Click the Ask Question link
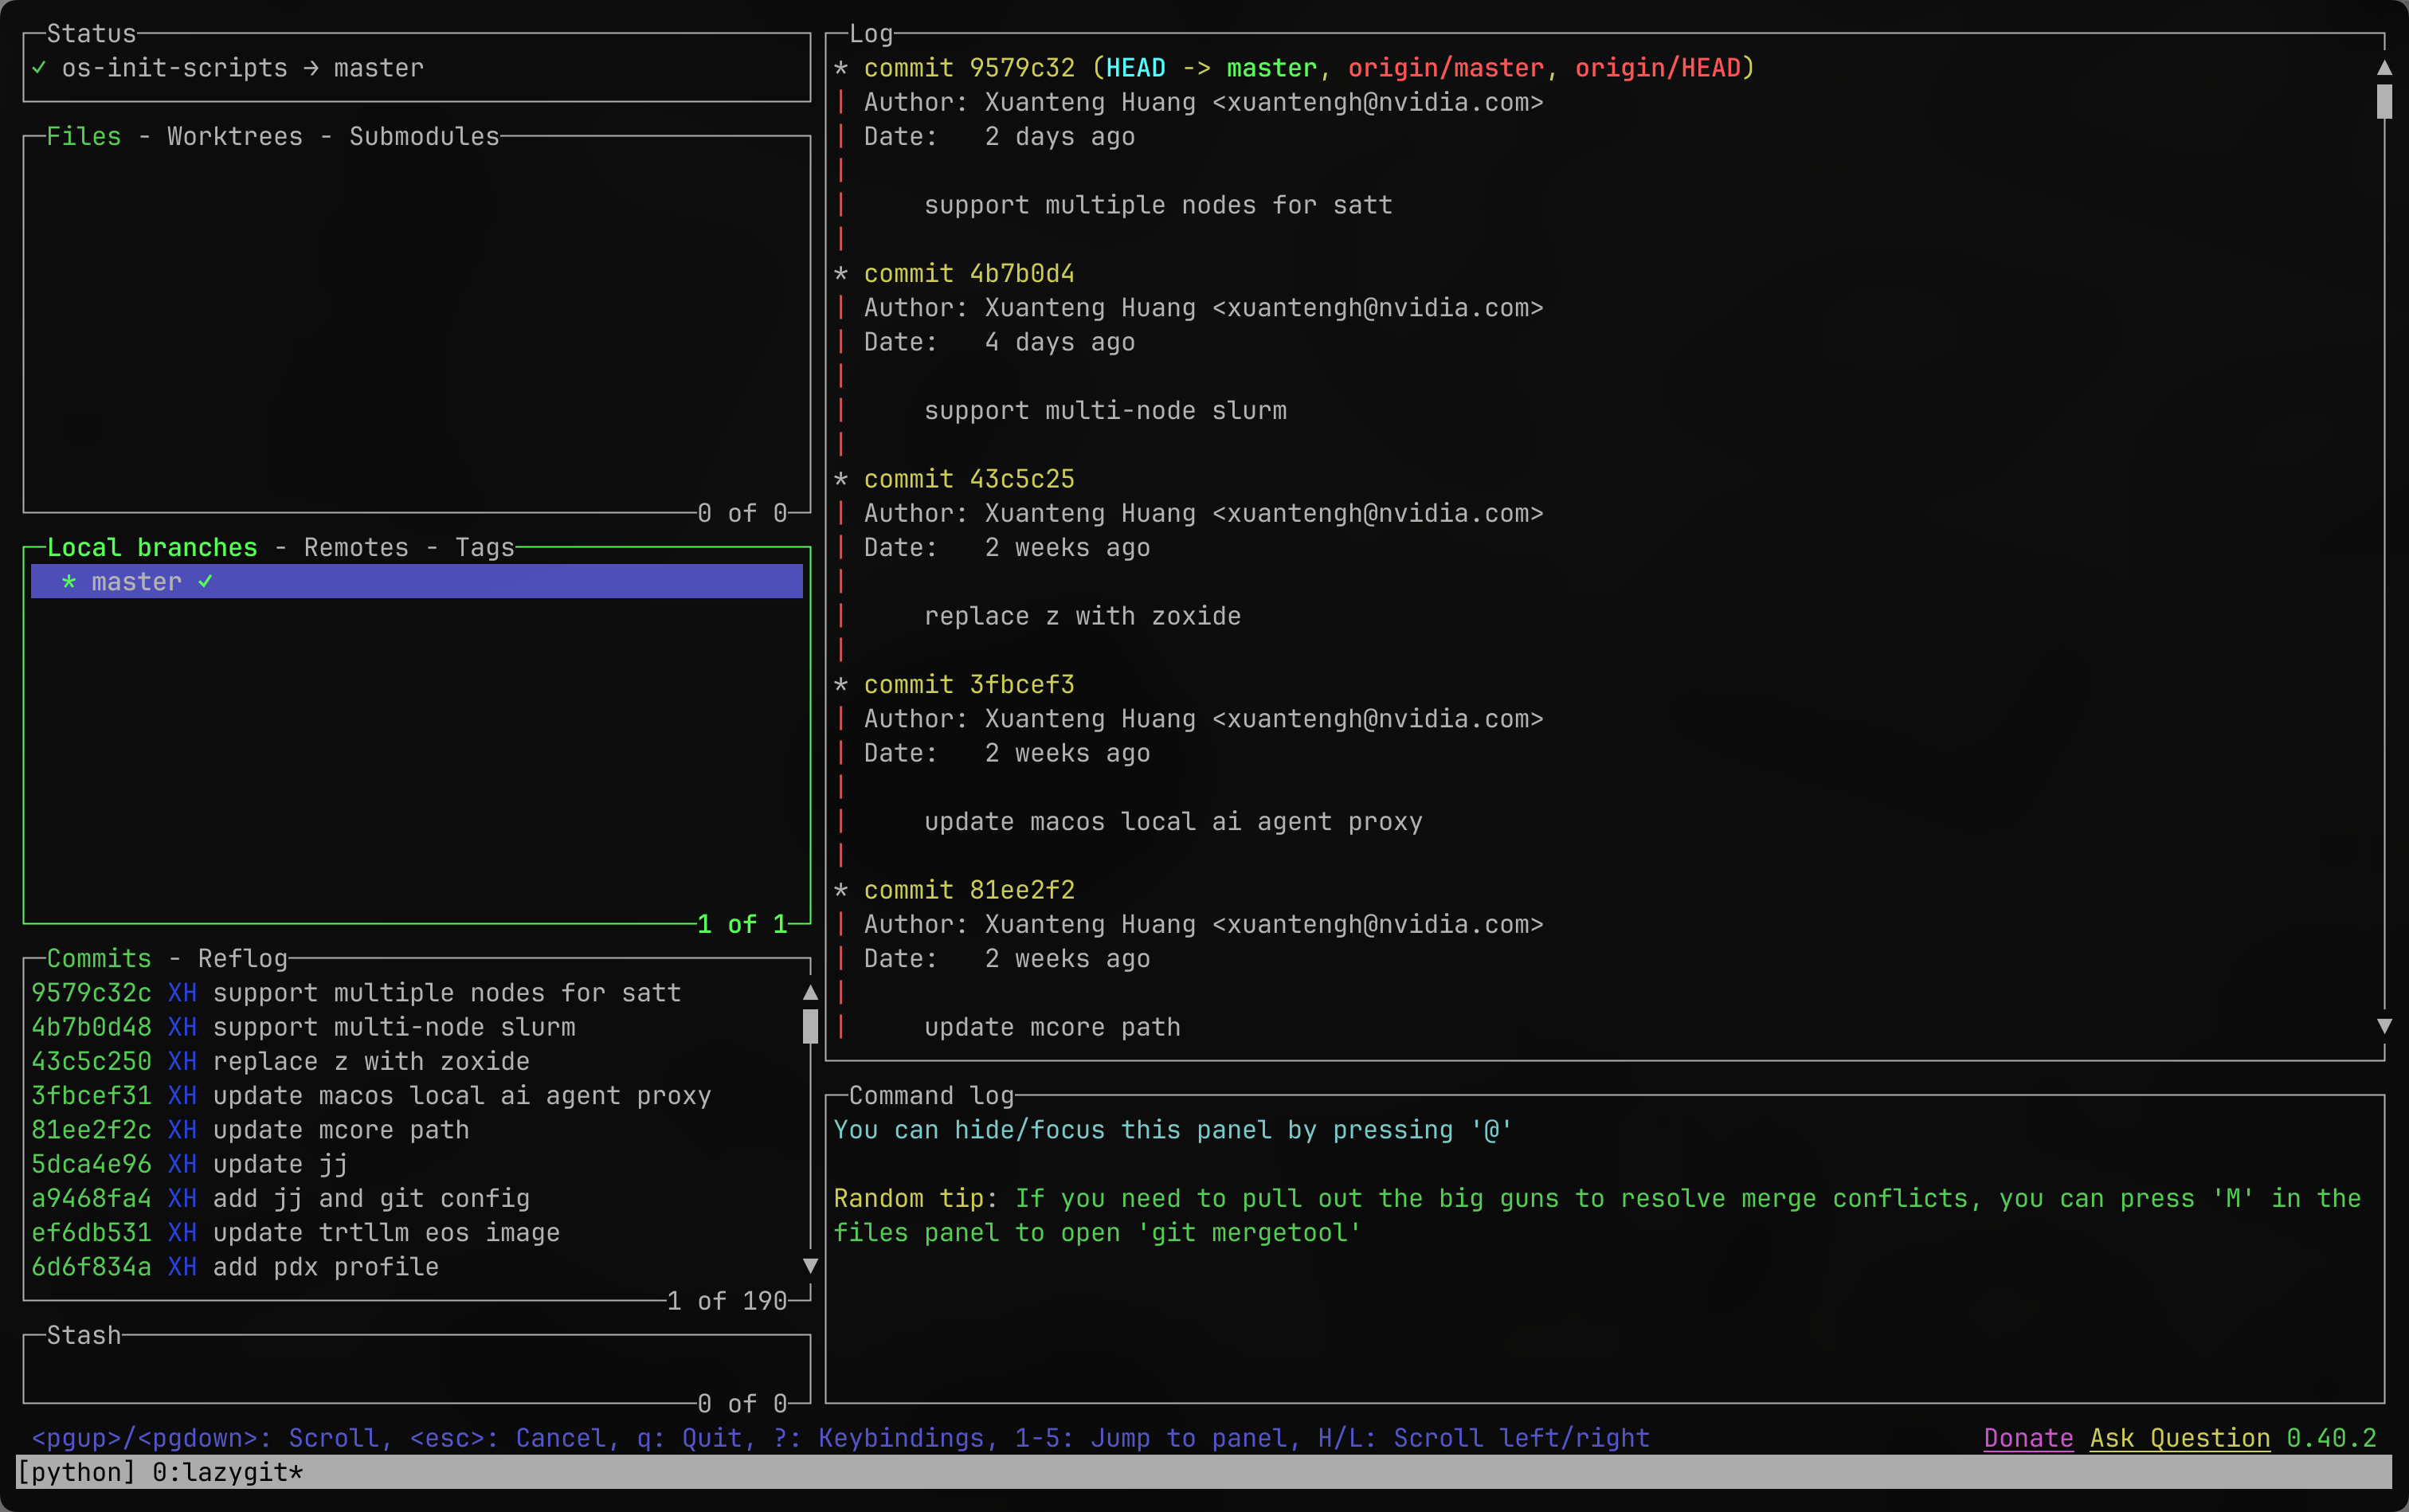2409x1512 pixels. point(2180,1437)
